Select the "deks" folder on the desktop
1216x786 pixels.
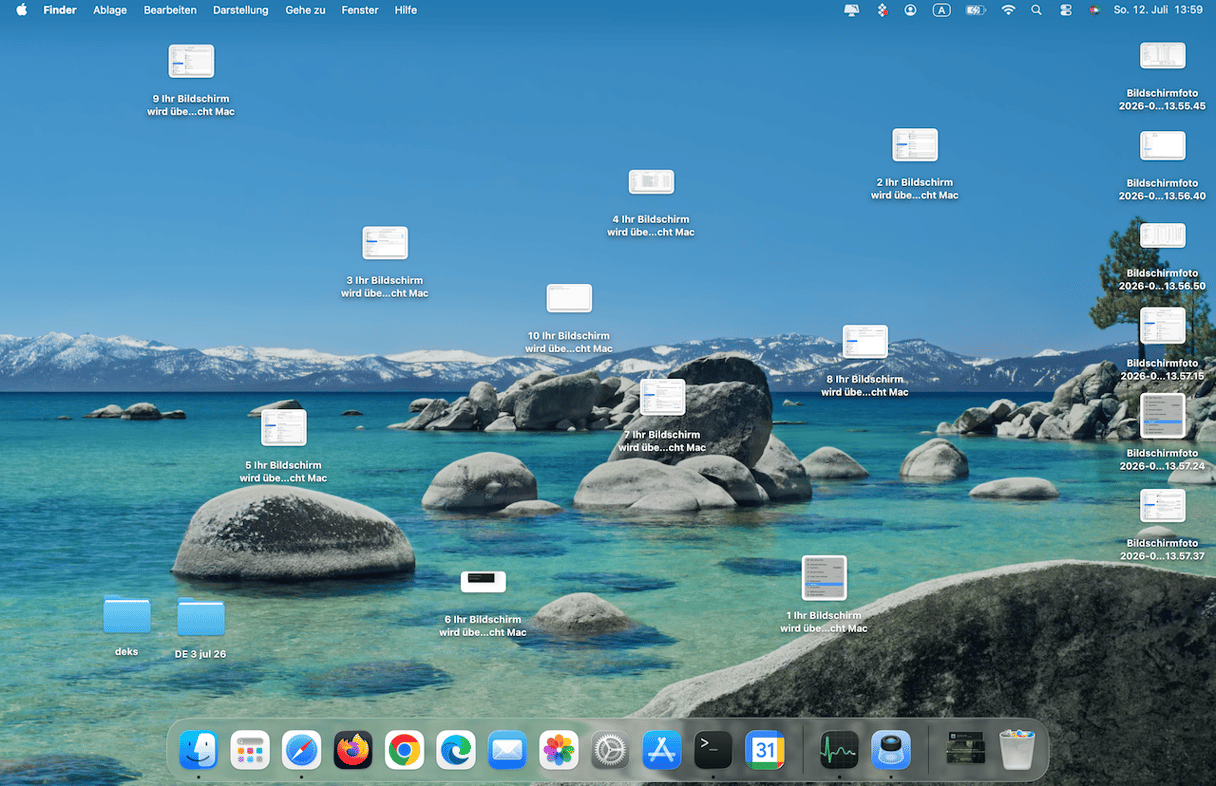coord(127,626)
